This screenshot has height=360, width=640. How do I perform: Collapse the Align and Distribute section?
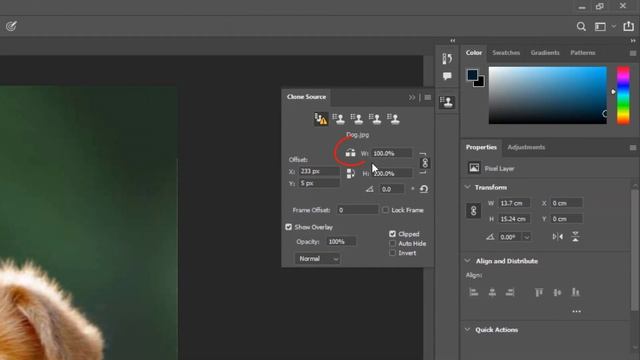[468, 260]
